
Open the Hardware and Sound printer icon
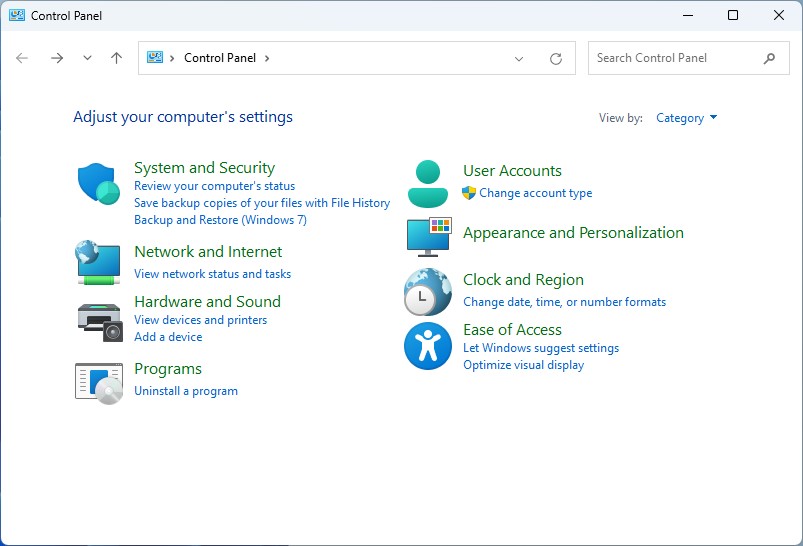100,322
